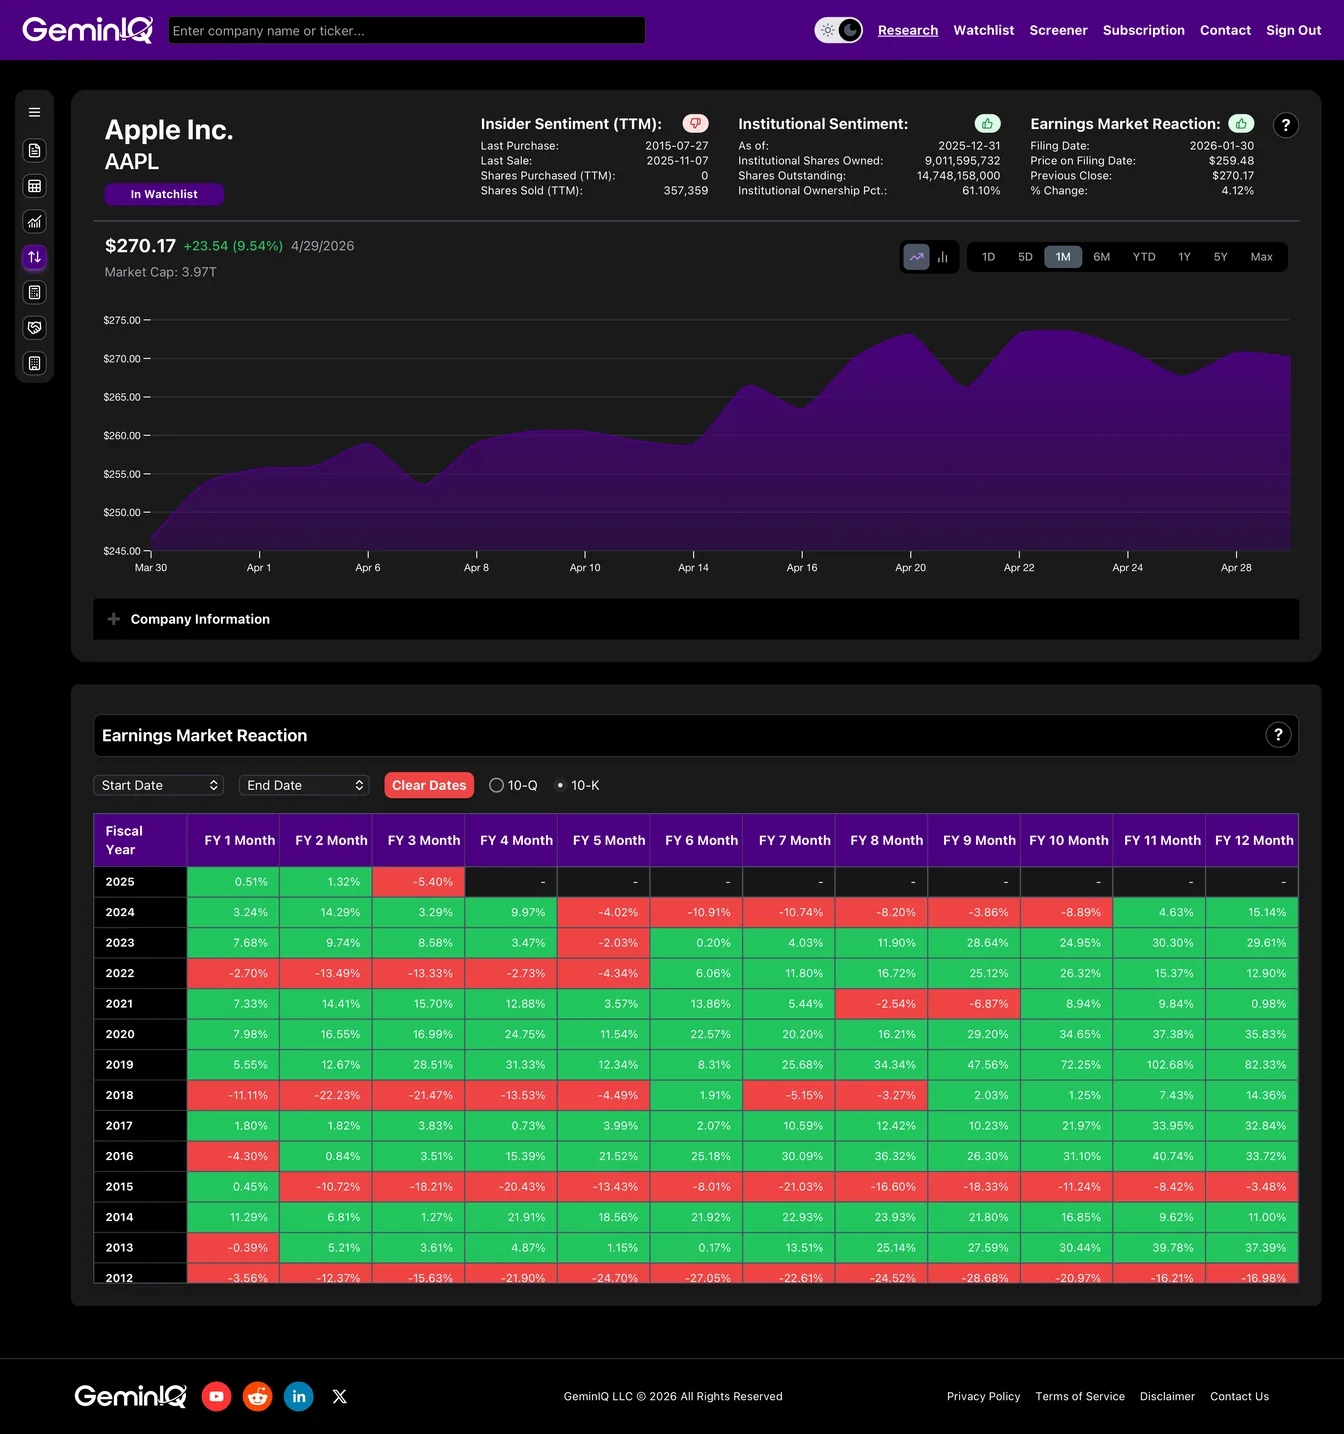Image resolution: width=1344 pixels, height=1434 pixels.
Task: Open the office building sidebar icon
Action: point(34,363)
